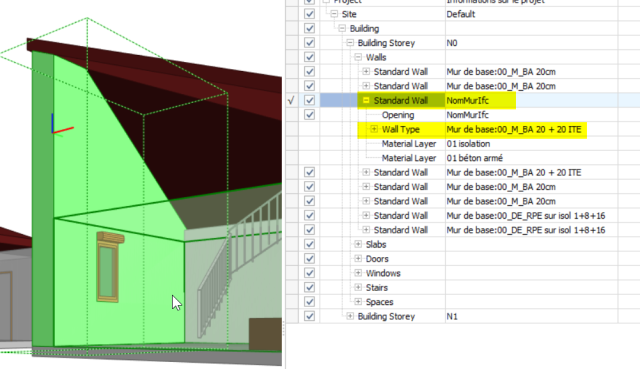Select the Slabs tree item label

(x=376, y=244)
